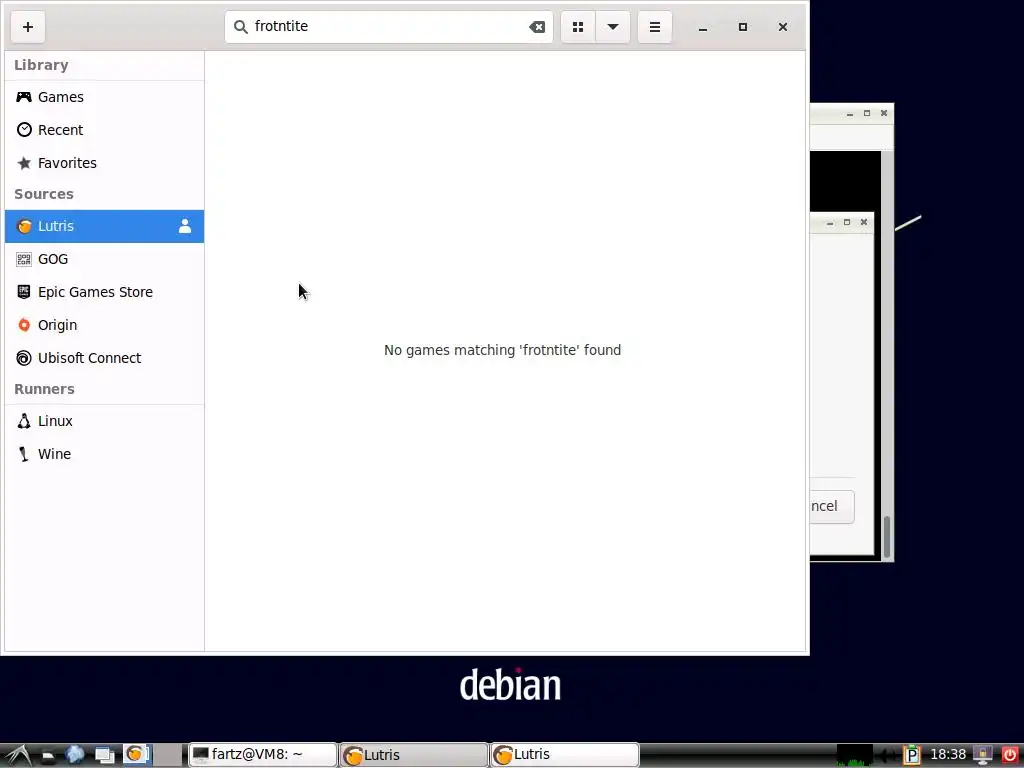Click the power button tray icon
1024x768 pixels.
click(x=1010, y=756)
